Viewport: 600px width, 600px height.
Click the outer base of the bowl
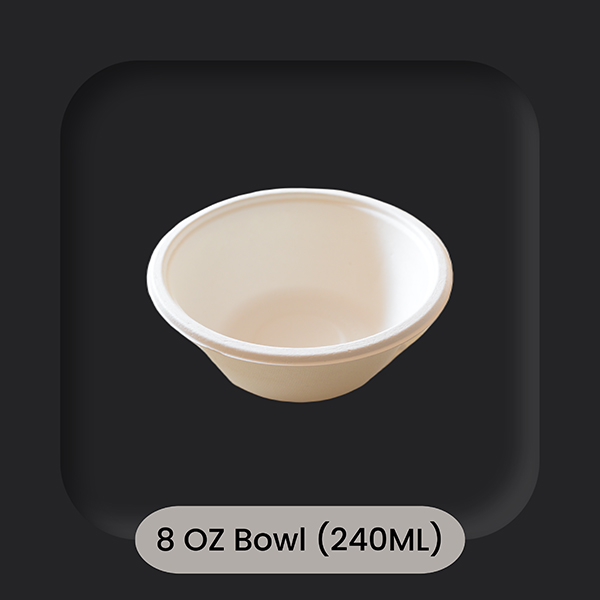click(x=300, y=383)
